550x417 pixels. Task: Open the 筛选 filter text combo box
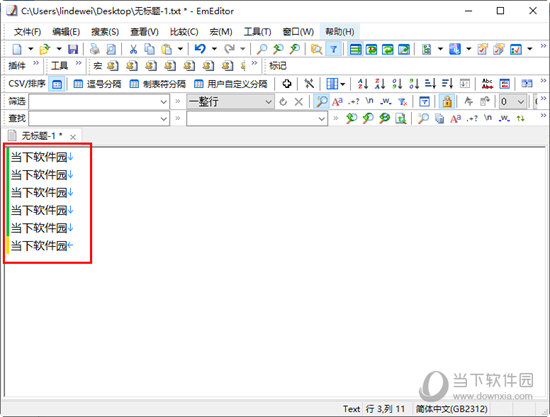click(x=99, y=102)
